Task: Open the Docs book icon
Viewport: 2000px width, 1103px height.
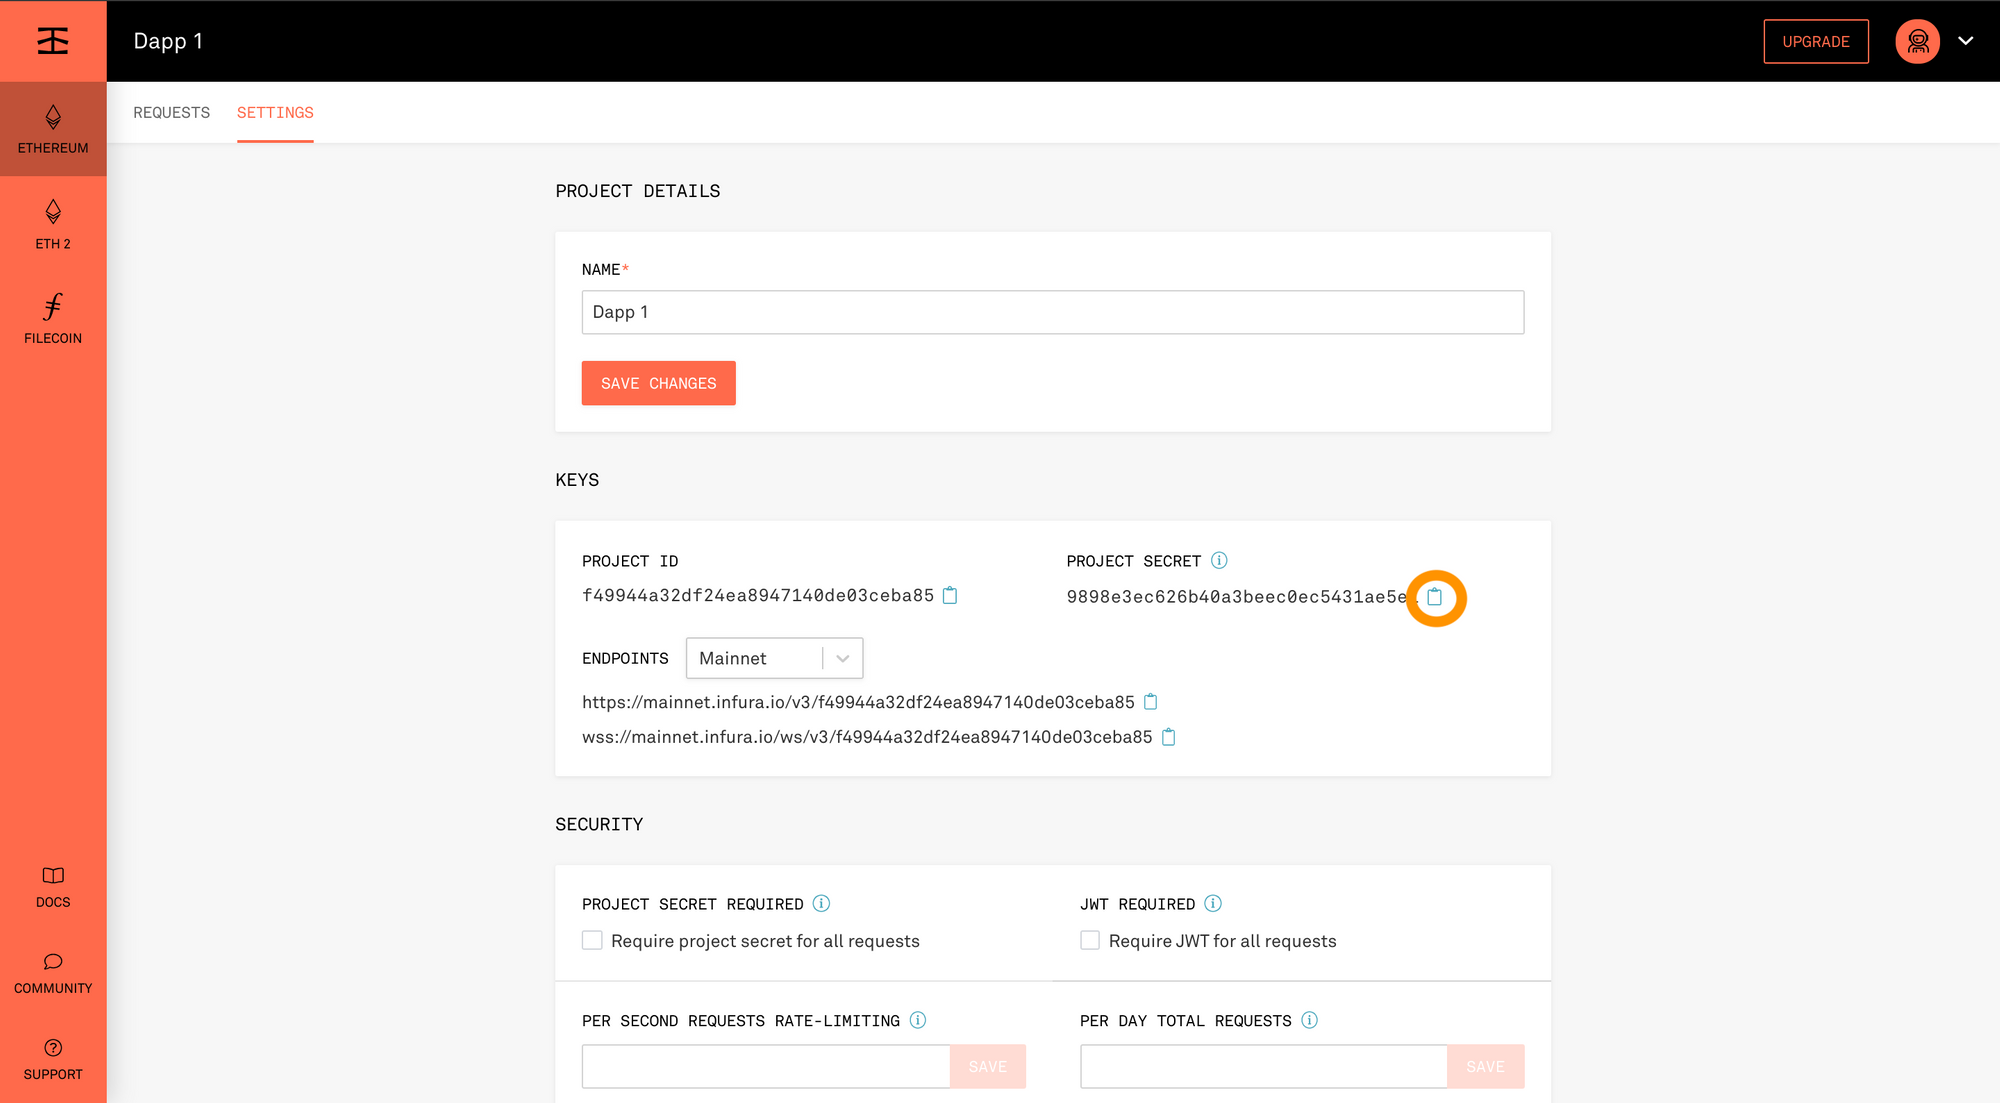Action: click(53, 876)
